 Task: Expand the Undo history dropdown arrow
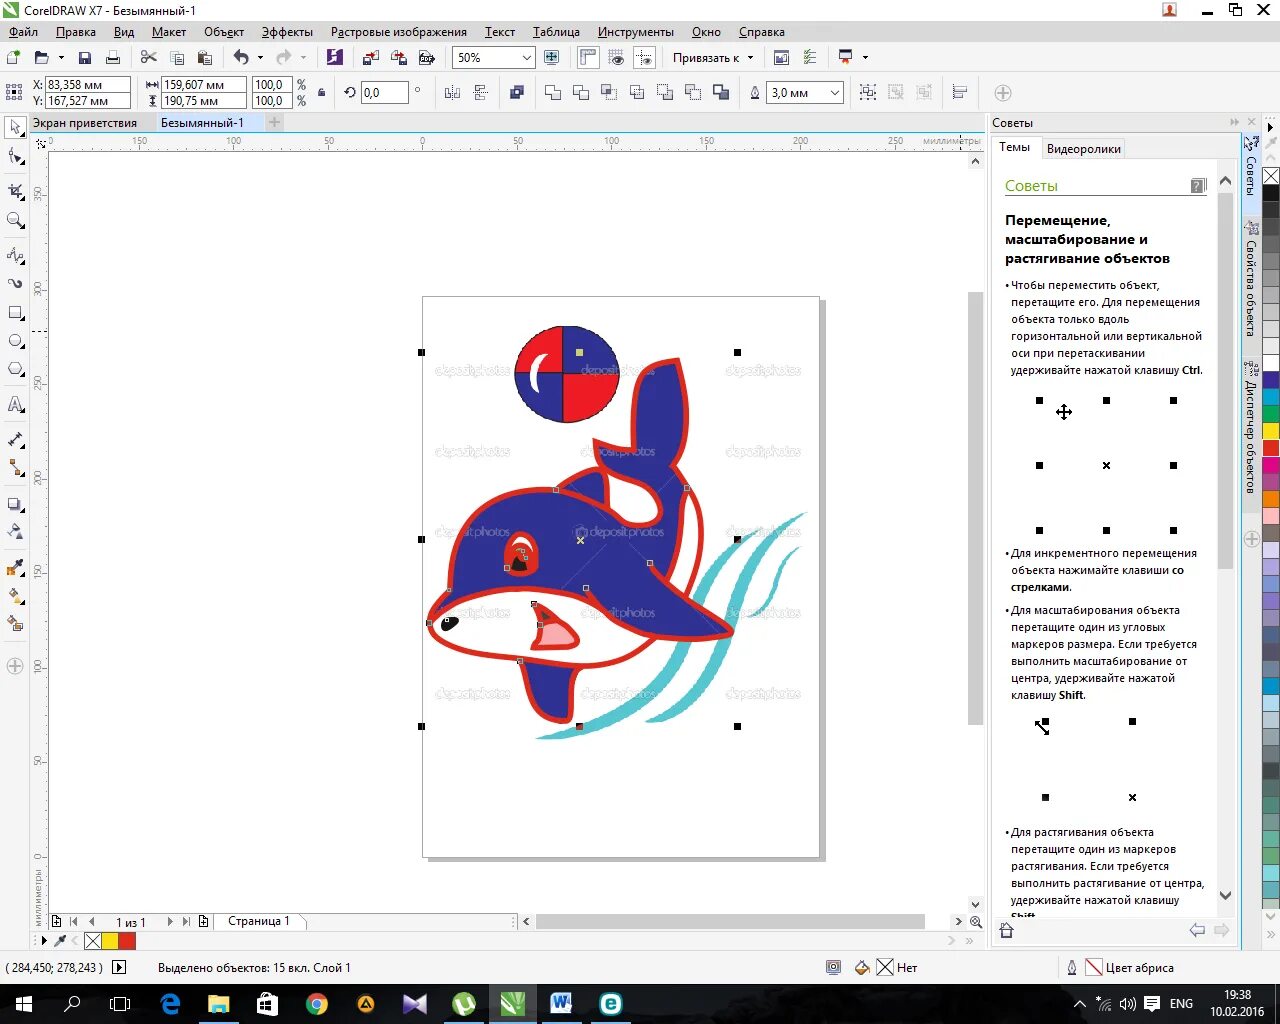coord(260,58)
